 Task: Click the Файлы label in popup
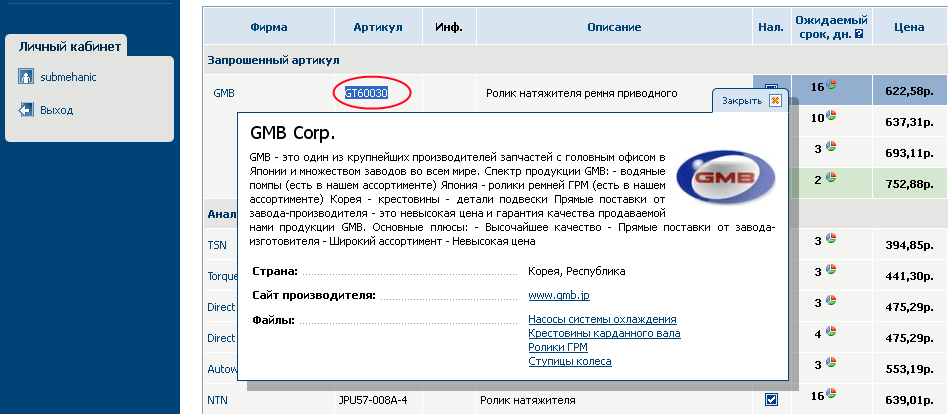point(273,320)
